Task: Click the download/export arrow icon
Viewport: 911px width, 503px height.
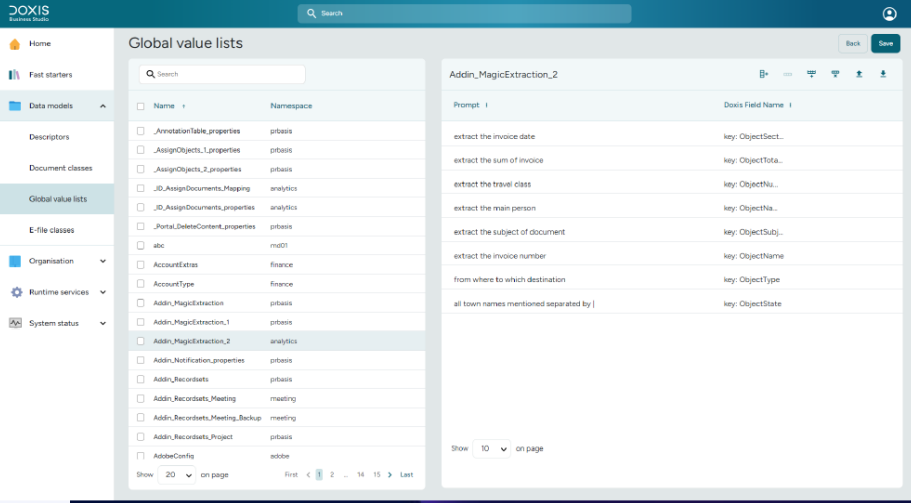Action: [x=883, y=74]
